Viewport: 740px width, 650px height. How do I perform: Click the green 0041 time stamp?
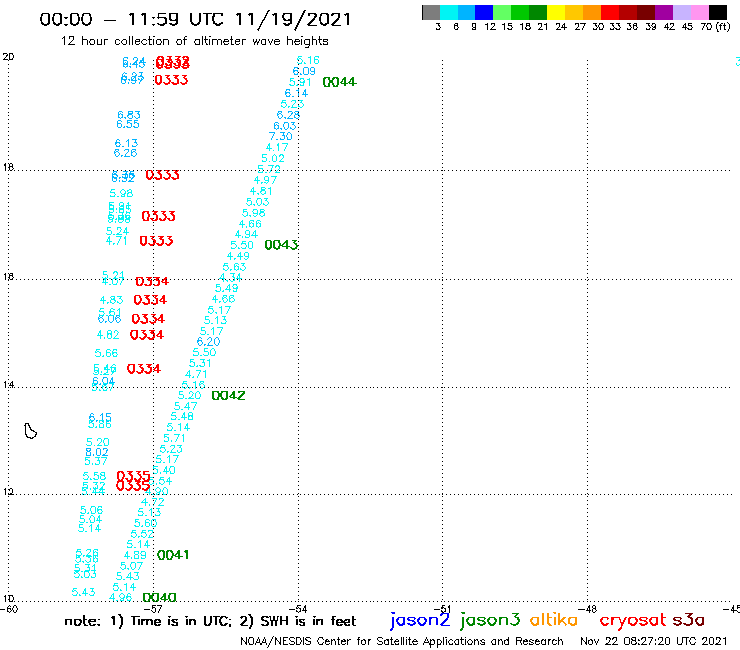(173, 555)
